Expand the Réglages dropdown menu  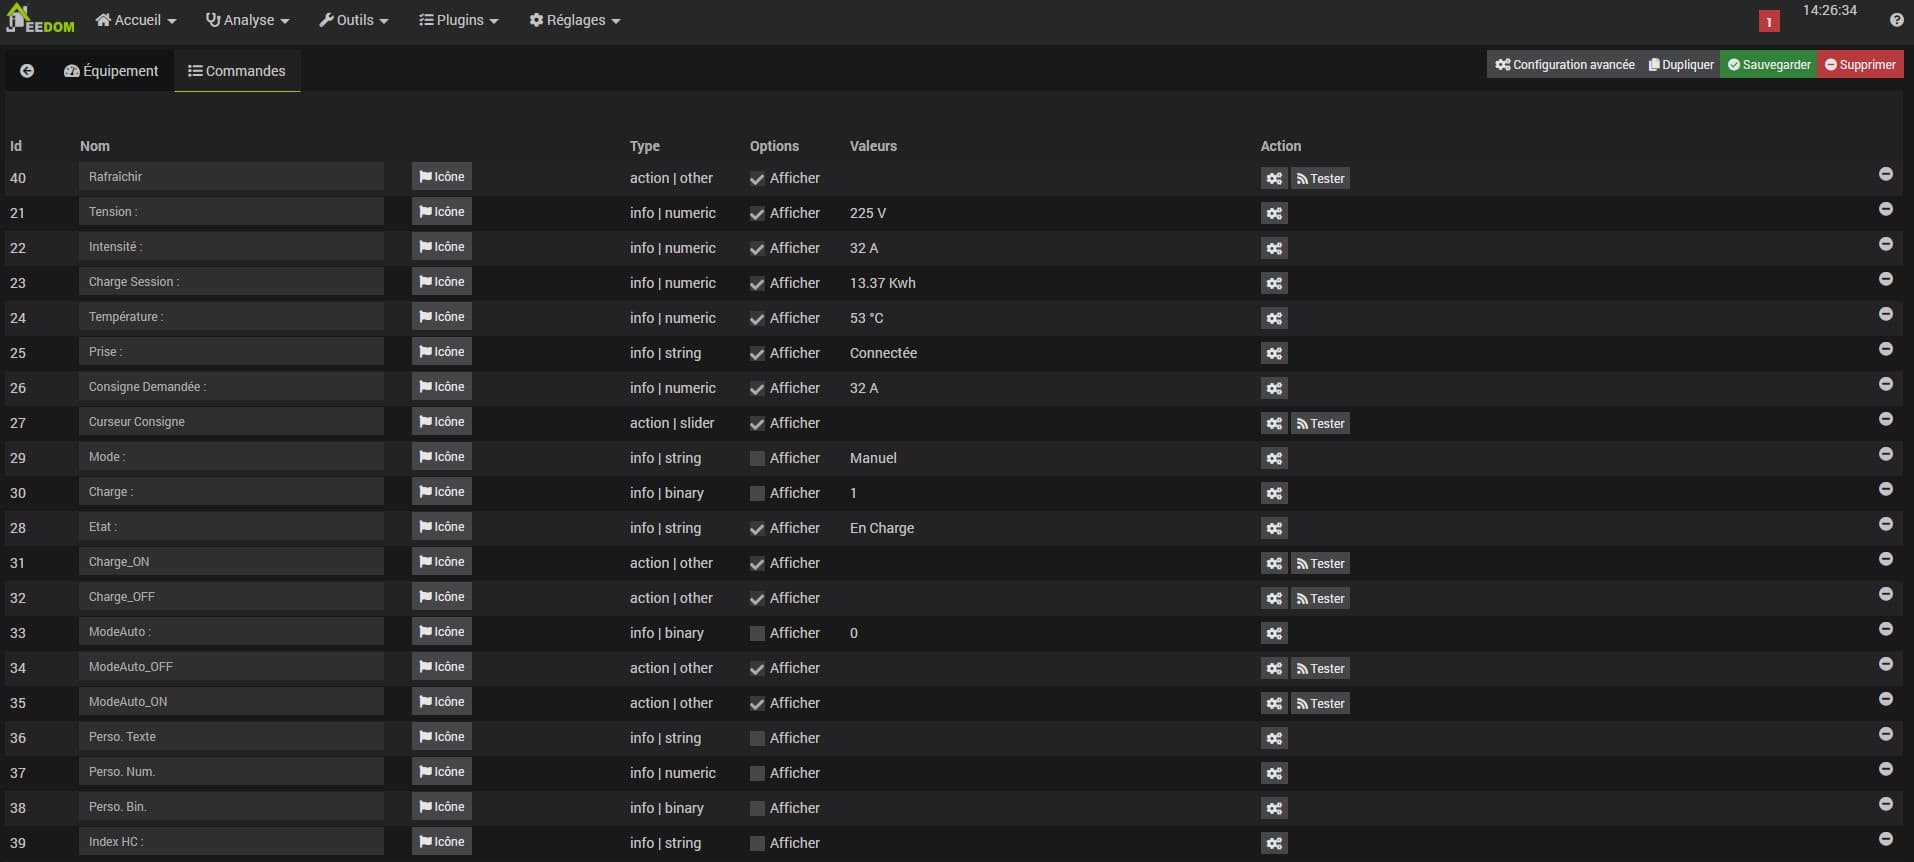coord(574,20)
